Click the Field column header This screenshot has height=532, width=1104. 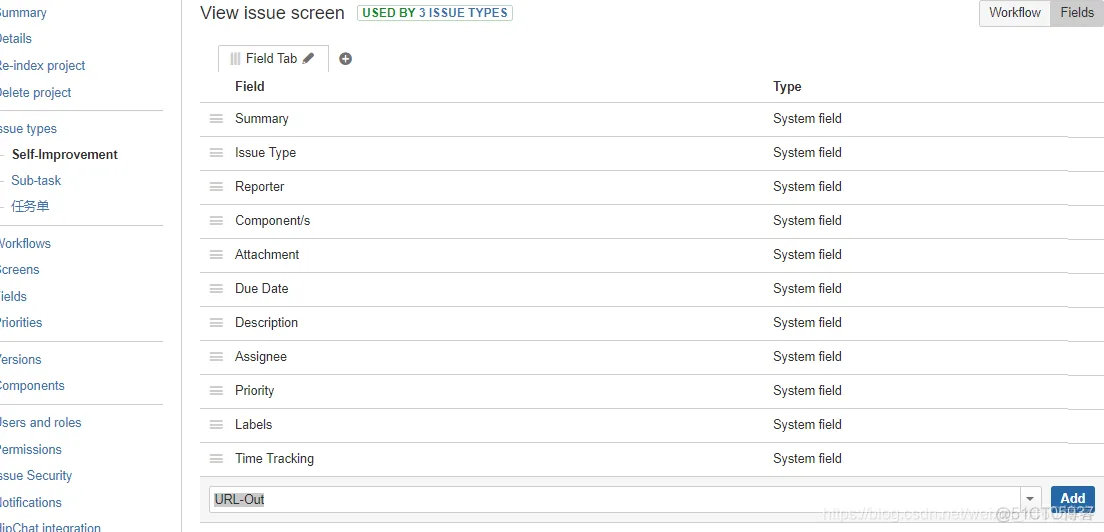[250, 87]
